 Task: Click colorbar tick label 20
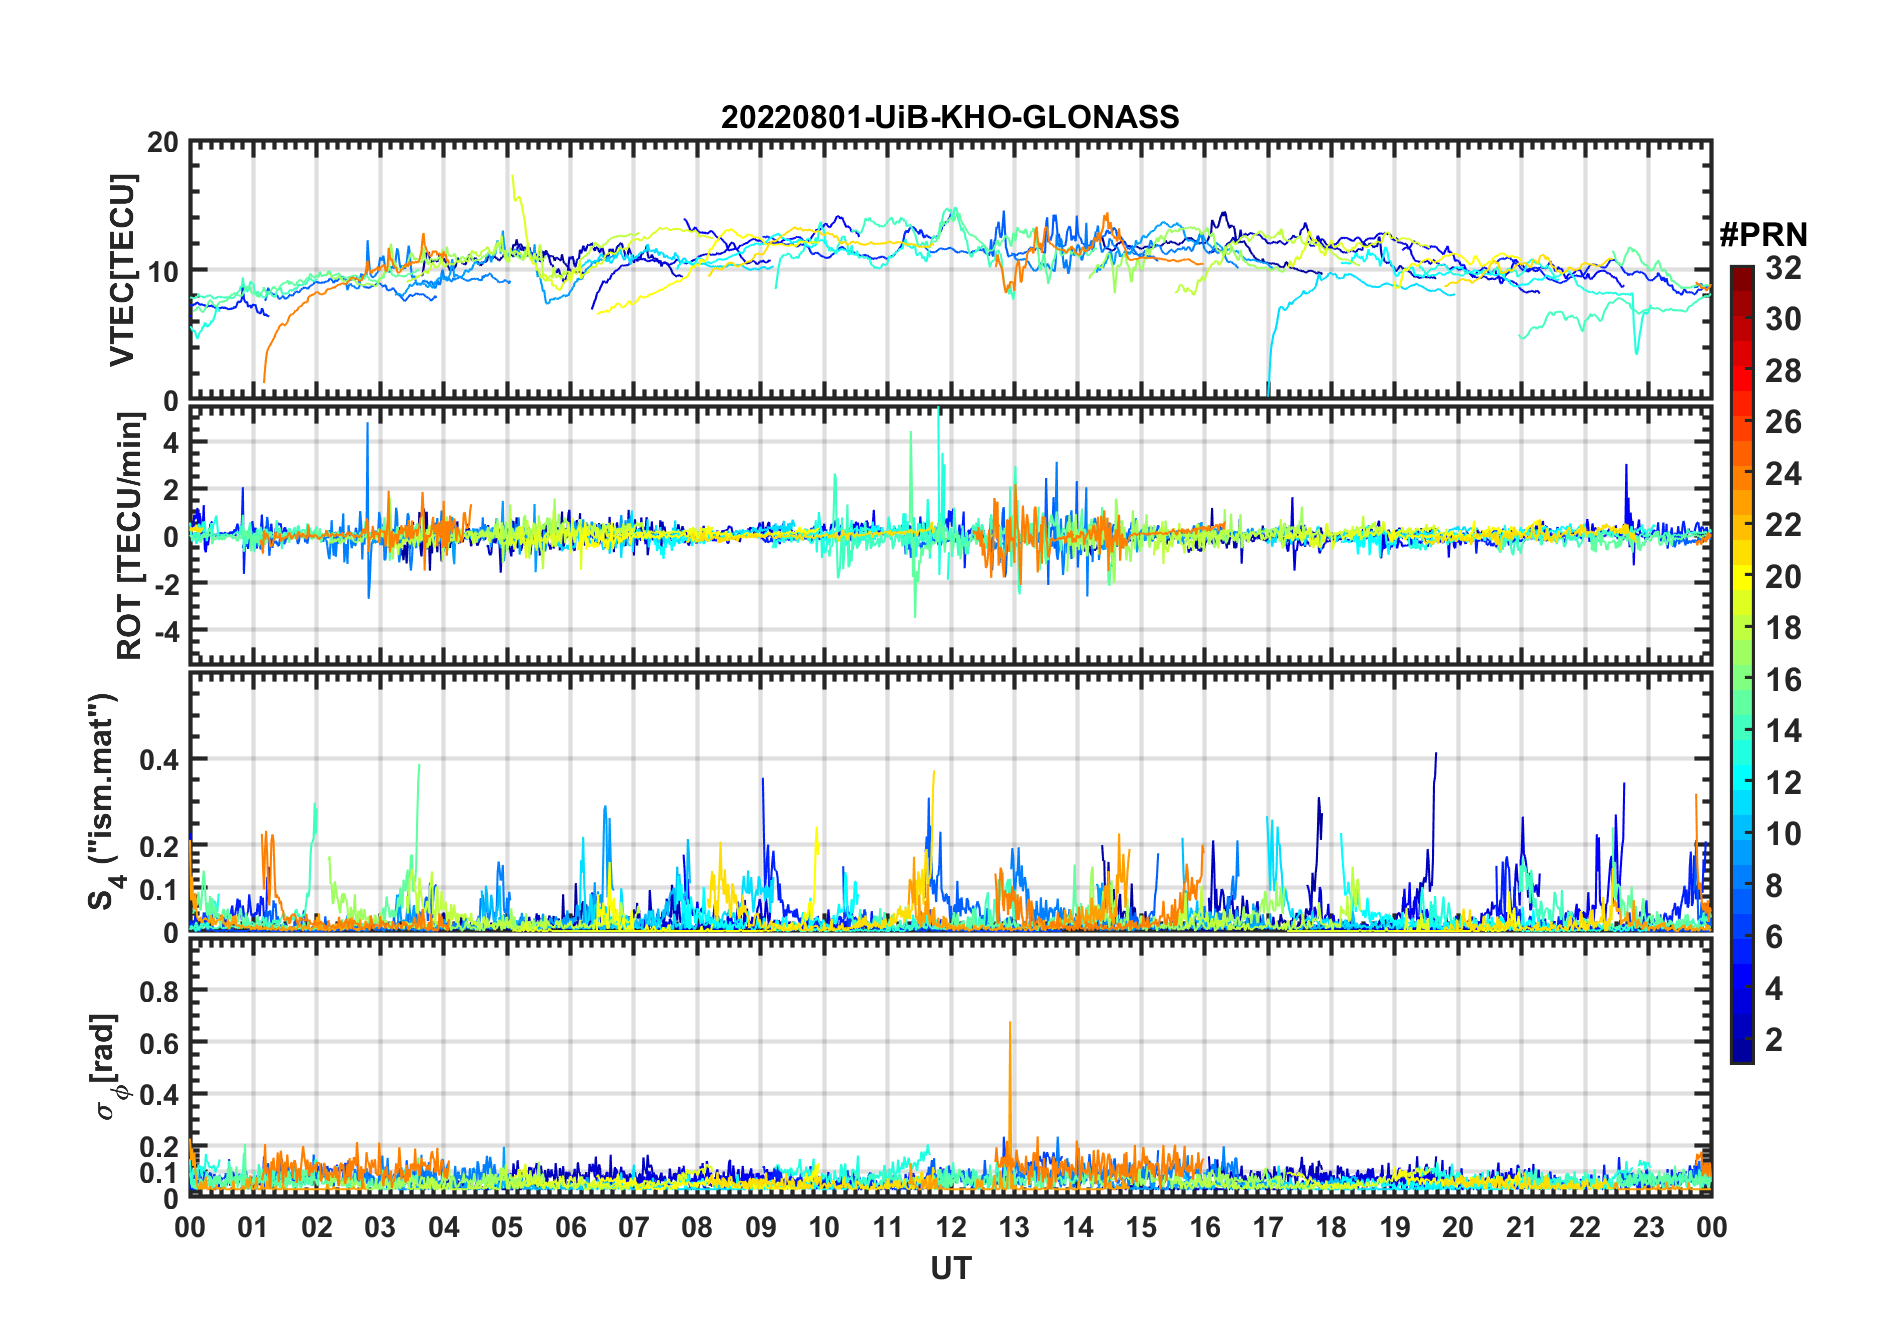point(1783,576)
